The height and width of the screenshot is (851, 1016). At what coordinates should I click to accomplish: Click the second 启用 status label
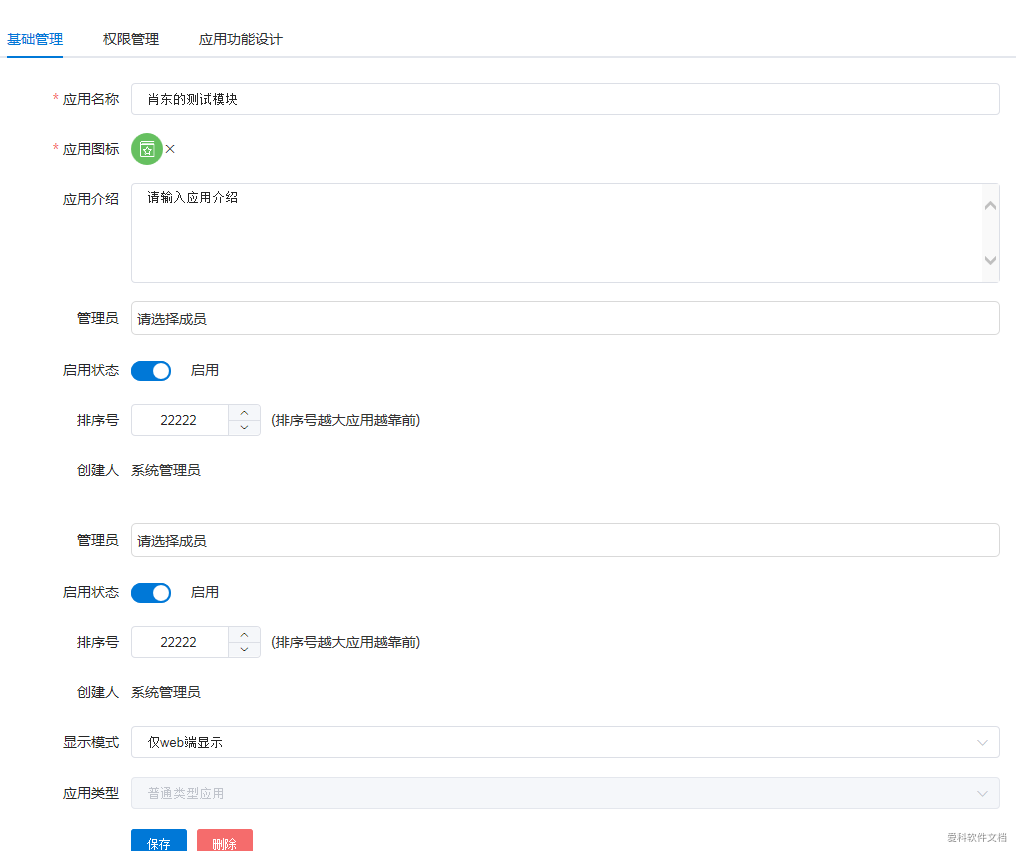coord(205,592)
